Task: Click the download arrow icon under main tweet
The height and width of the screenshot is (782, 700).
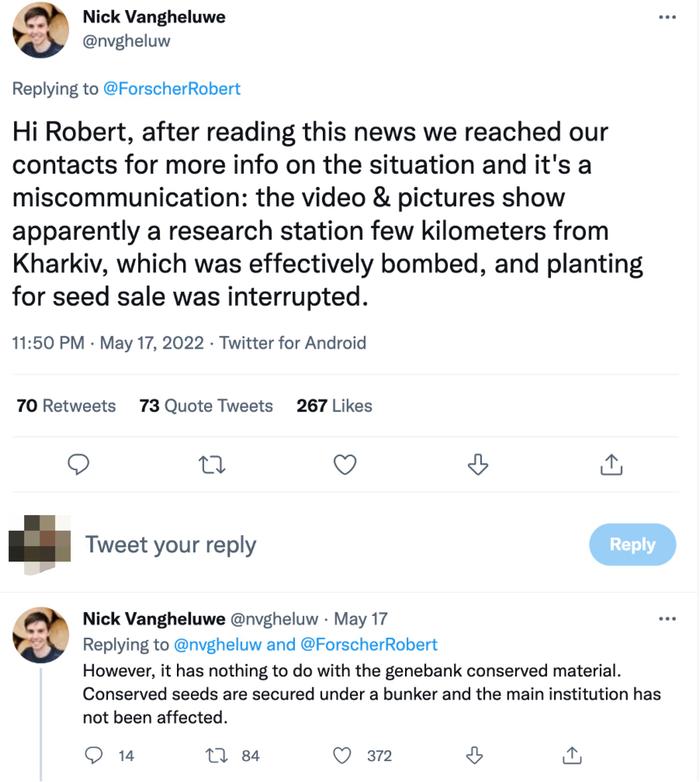Action: (478, 464)
